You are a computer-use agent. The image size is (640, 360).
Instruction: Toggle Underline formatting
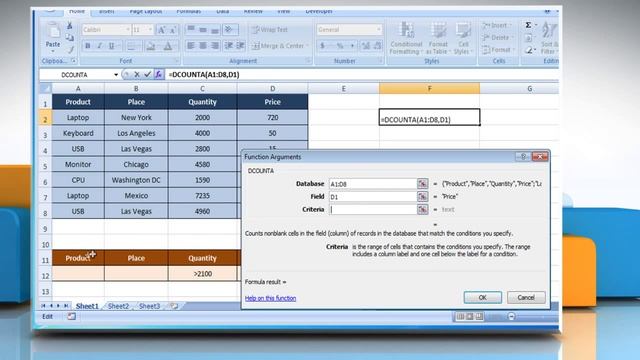coord(111,46)
